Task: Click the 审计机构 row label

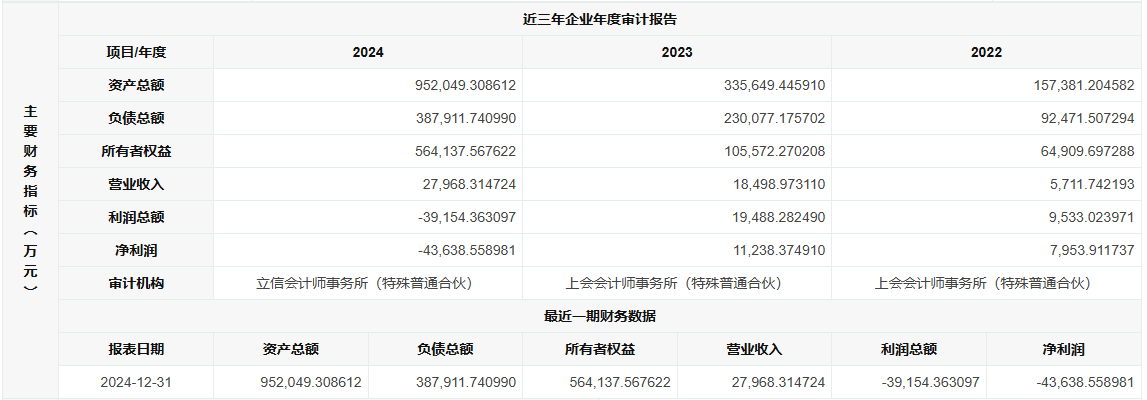Action: [136, 283]
